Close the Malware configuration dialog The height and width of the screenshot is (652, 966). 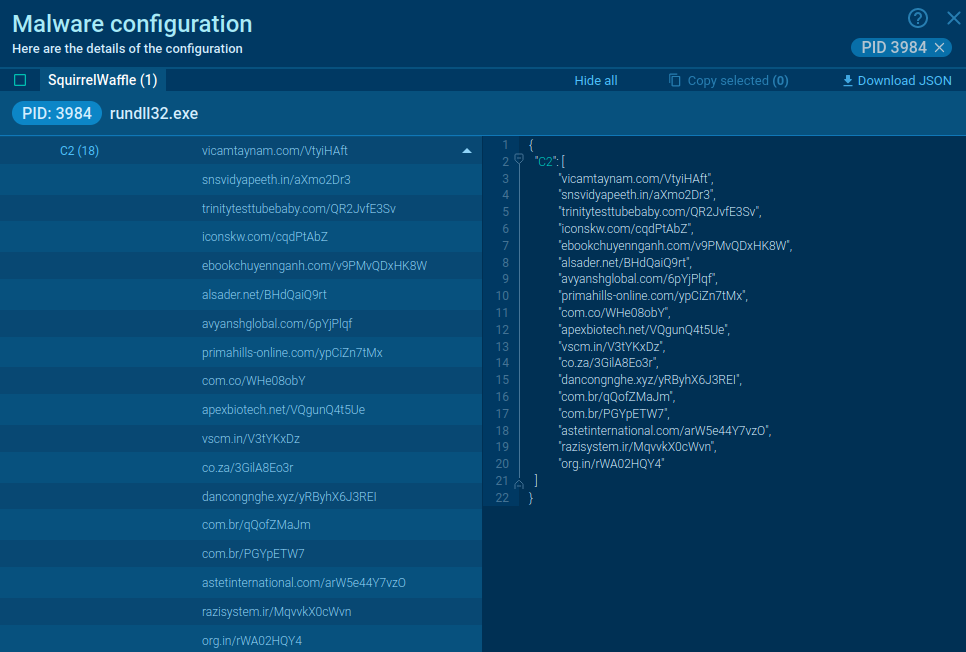(x=953, y=17)
